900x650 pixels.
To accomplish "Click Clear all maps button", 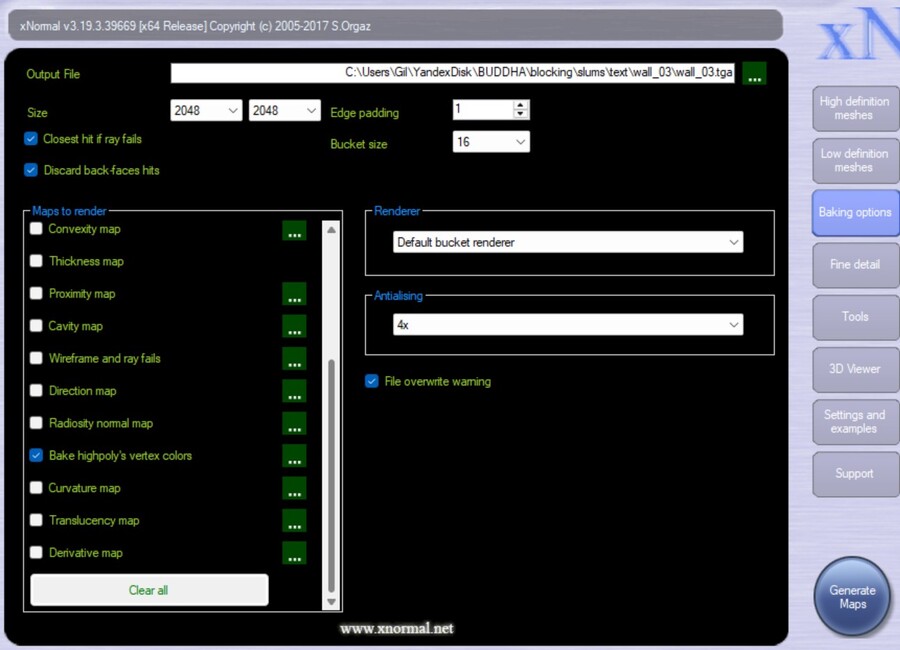I will point(149,590).
